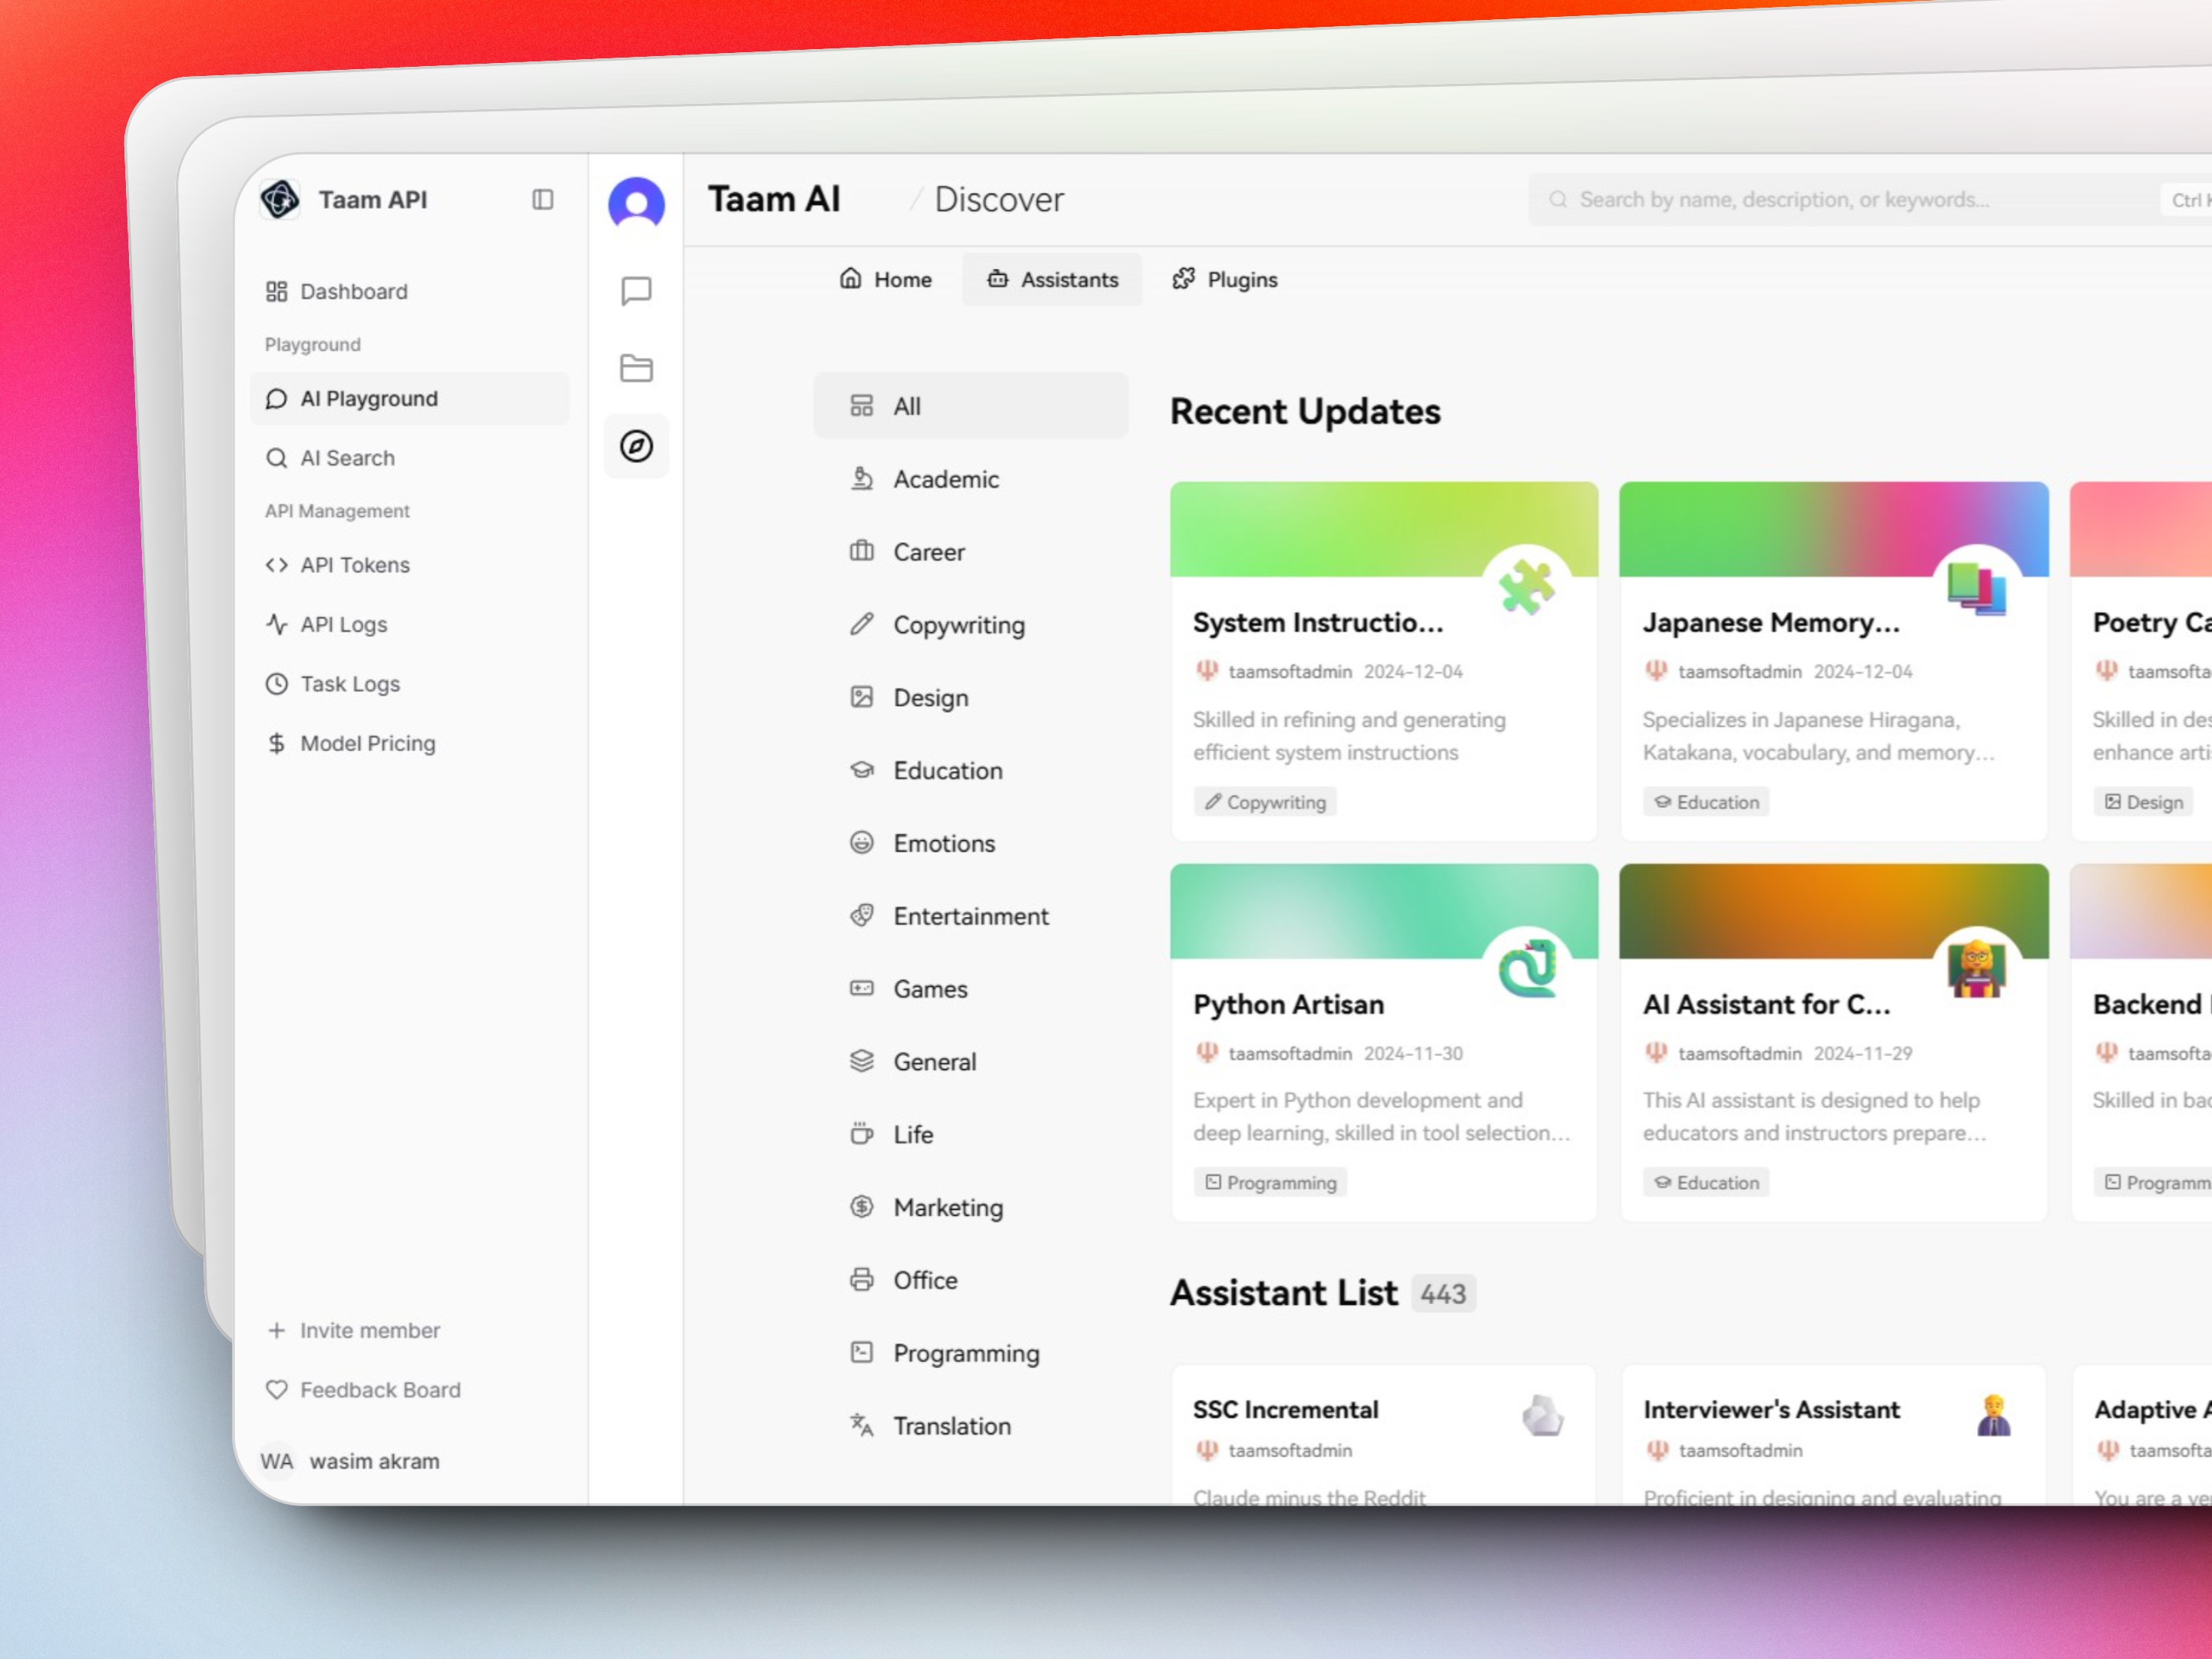
Task: Toggle the sidebar collapse icon
Action: (x=542, y=200)
